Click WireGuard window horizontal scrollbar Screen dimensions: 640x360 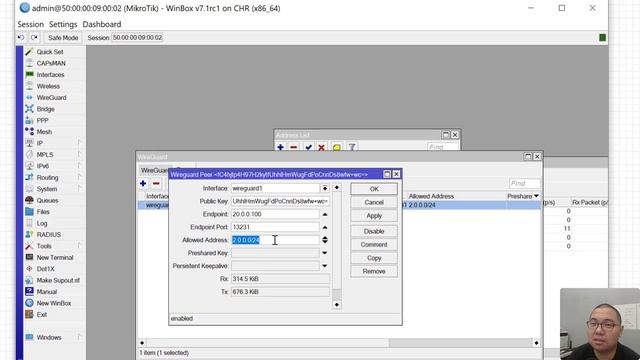(339, 343)
